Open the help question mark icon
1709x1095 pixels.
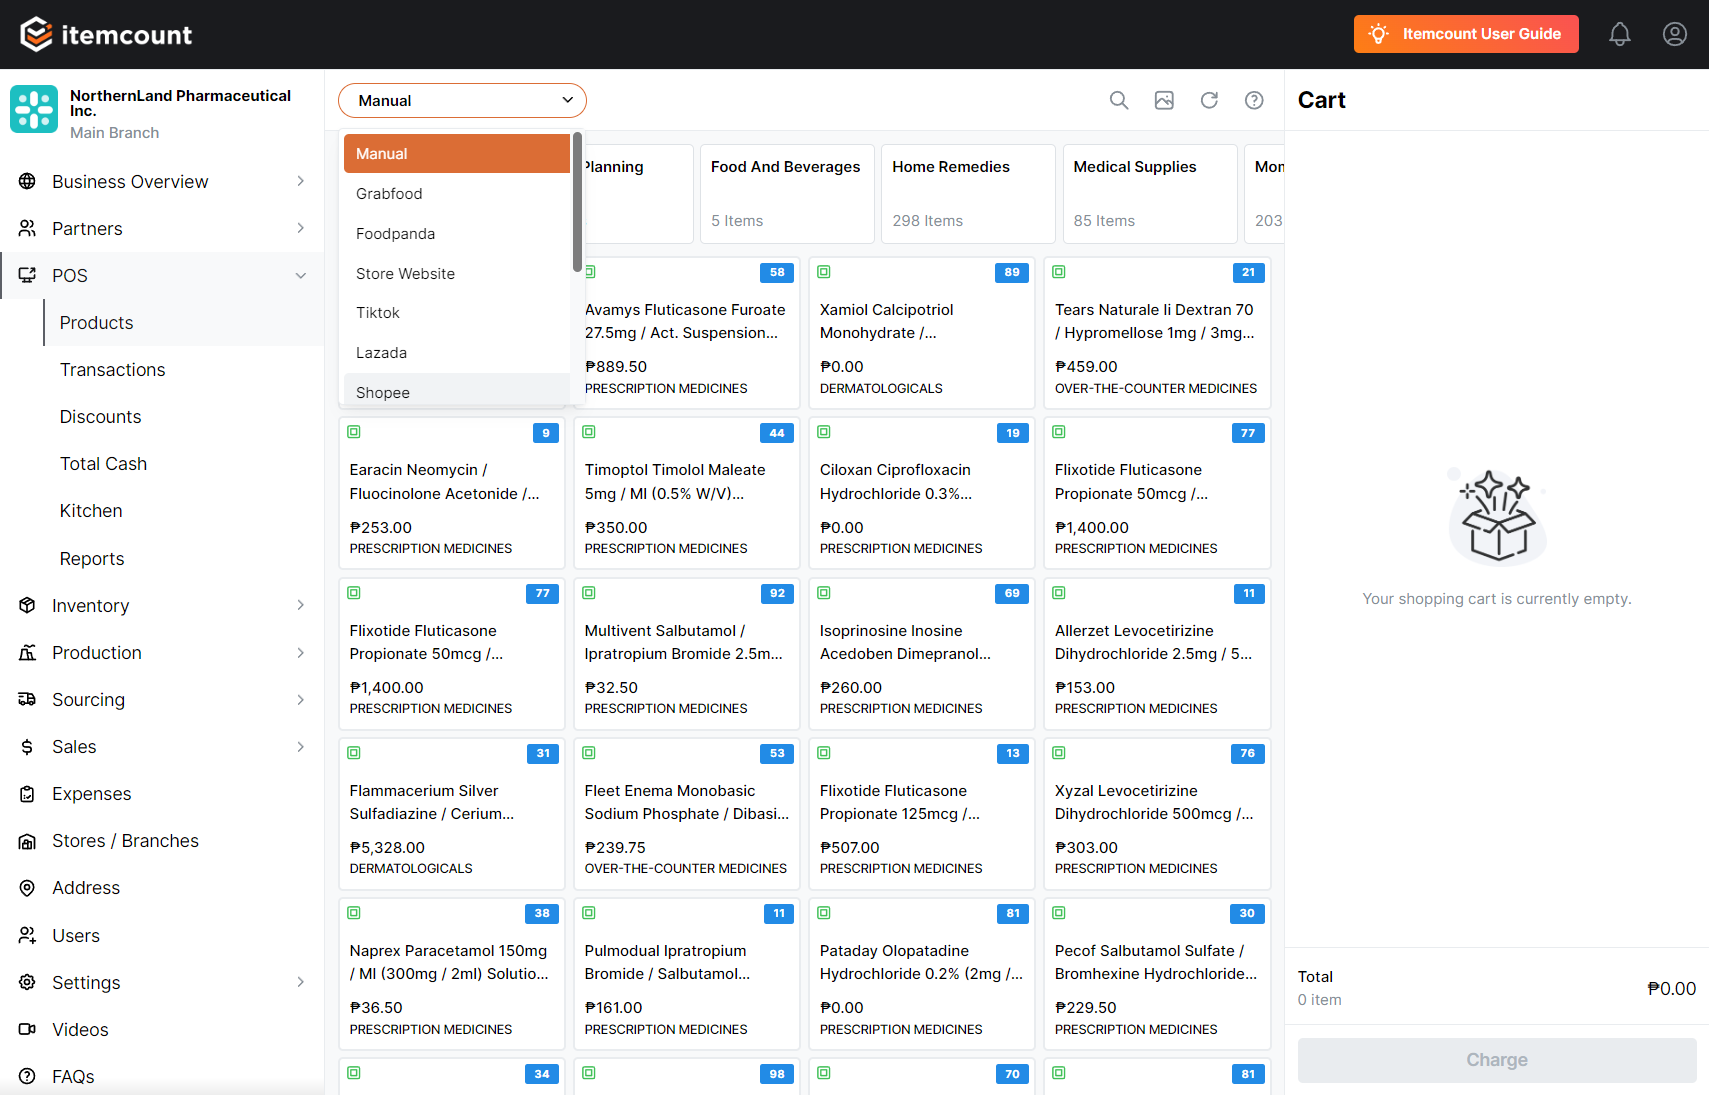pos(1254,100)
